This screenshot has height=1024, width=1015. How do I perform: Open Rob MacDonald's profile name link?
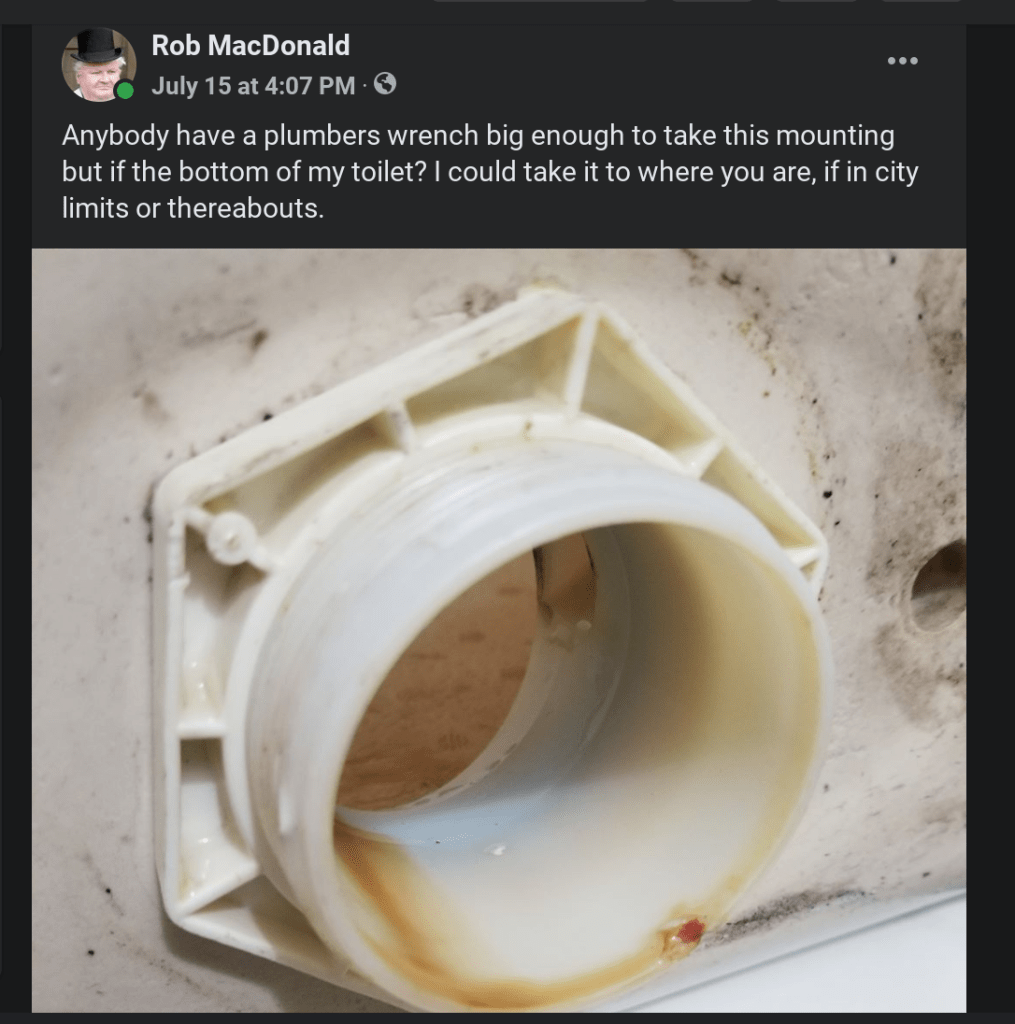pos(250,45)
